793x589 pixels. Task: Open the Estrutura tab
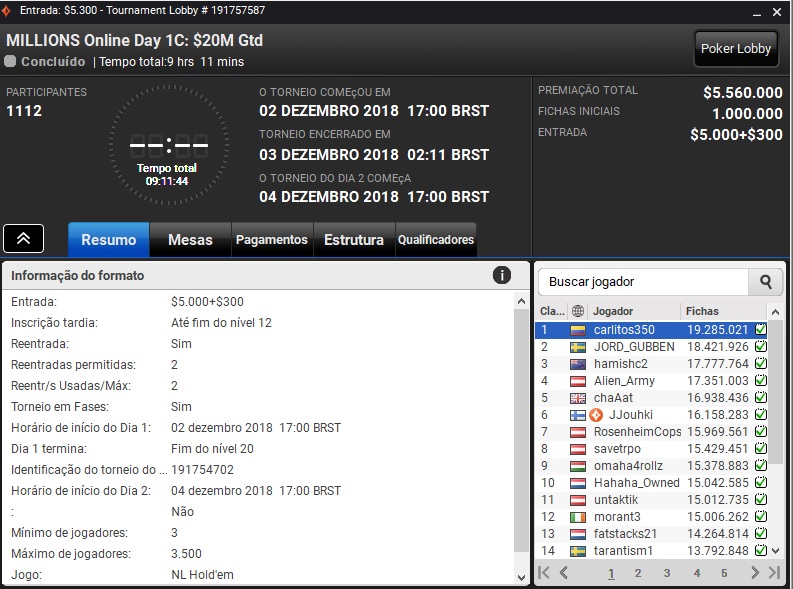point(354,240)
